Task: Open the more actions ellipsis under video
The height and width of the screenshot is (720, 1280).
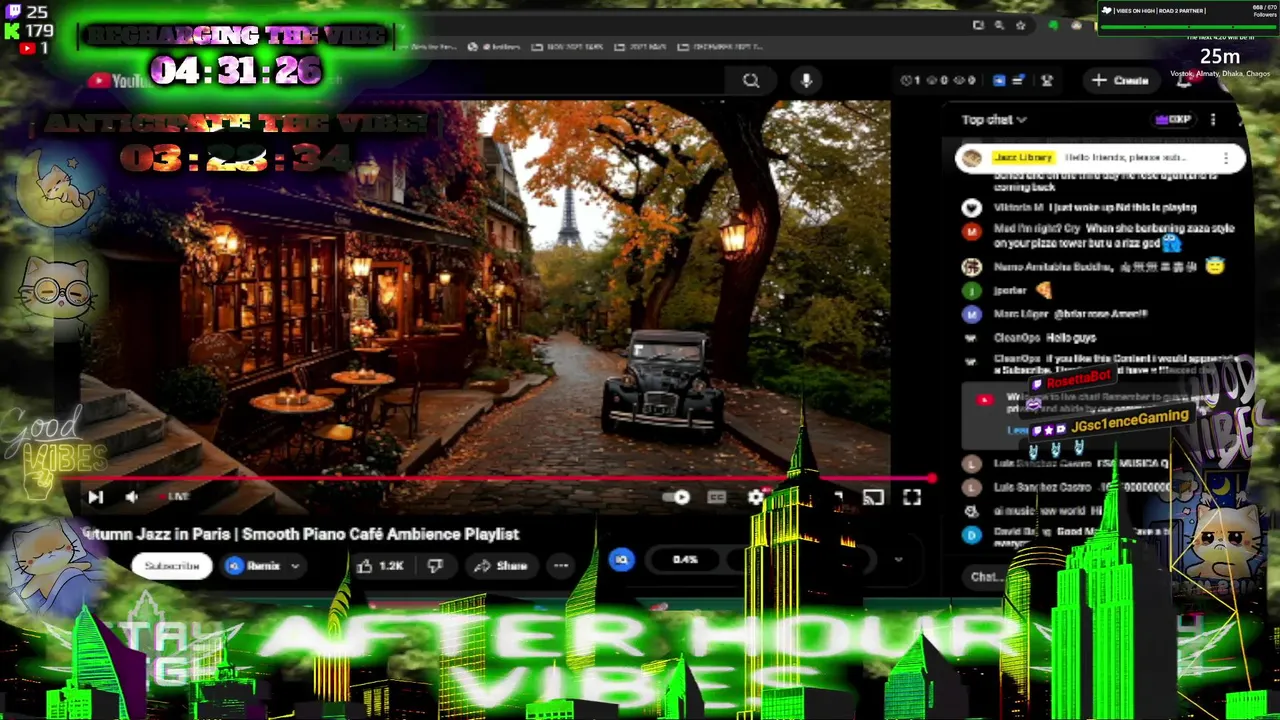Action: click(x=561, y=566)
